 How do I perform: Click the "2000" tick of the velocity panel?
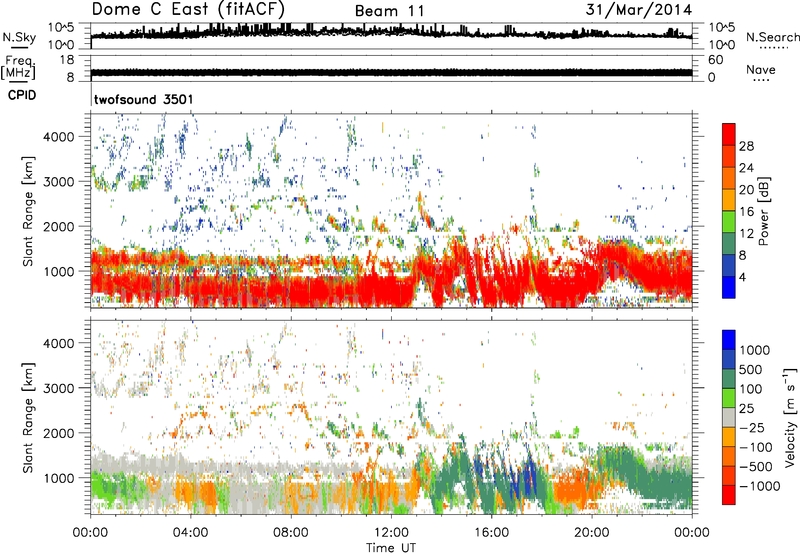59,433
